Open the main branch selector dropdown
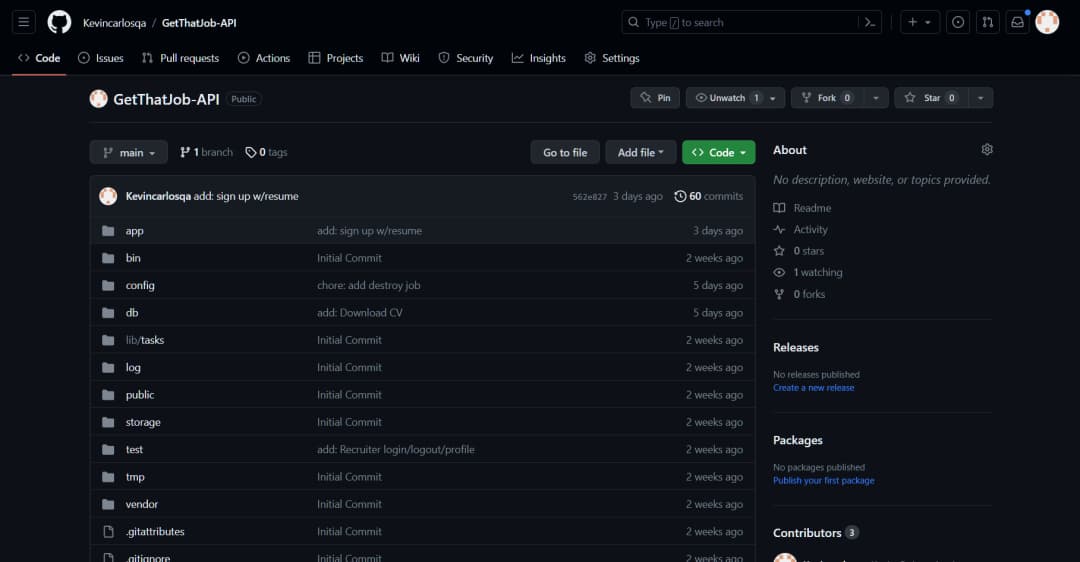The image size is (1080, 562). coord(129,152)
